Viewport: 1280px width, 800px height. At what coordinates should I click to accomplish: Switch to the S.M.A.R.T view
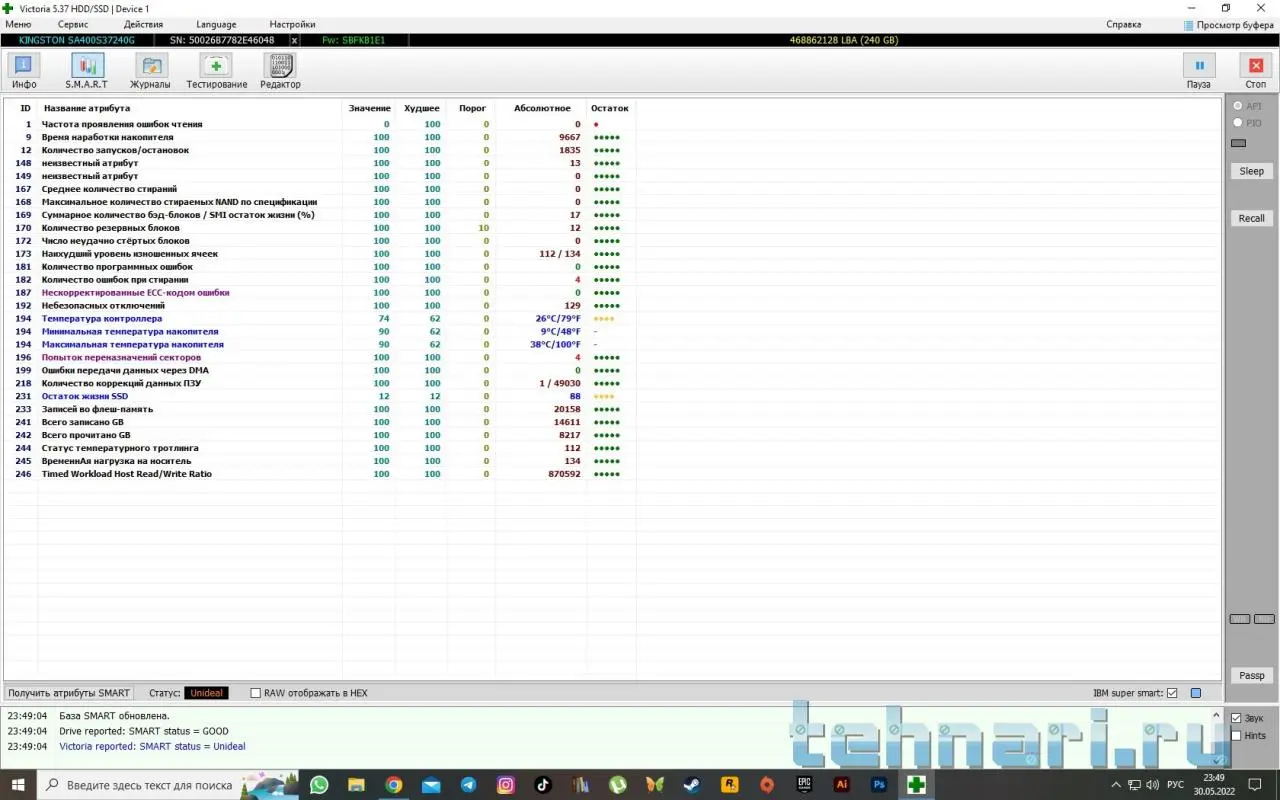(87, 71)
